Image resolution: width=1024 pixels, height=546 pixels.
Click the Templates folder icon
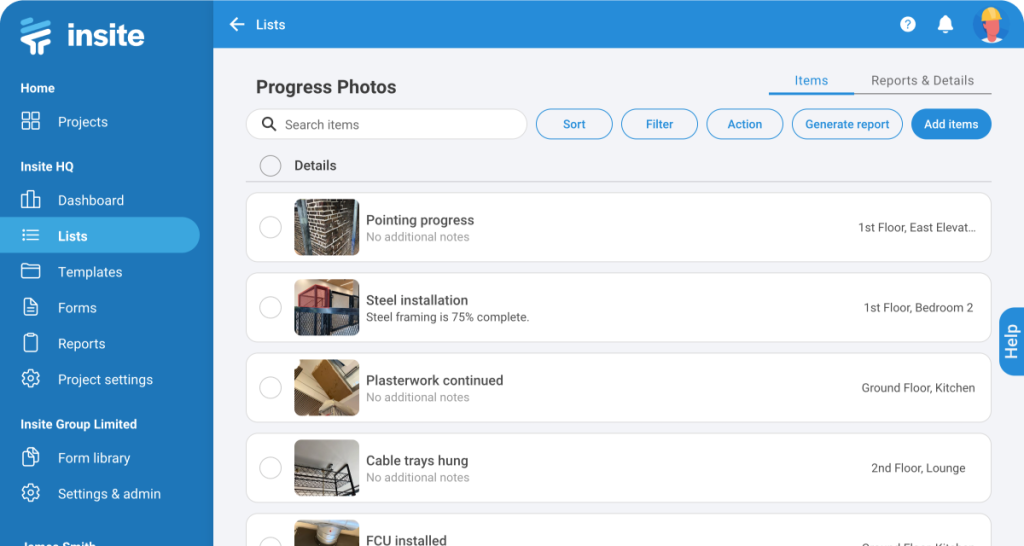(31, 270)
